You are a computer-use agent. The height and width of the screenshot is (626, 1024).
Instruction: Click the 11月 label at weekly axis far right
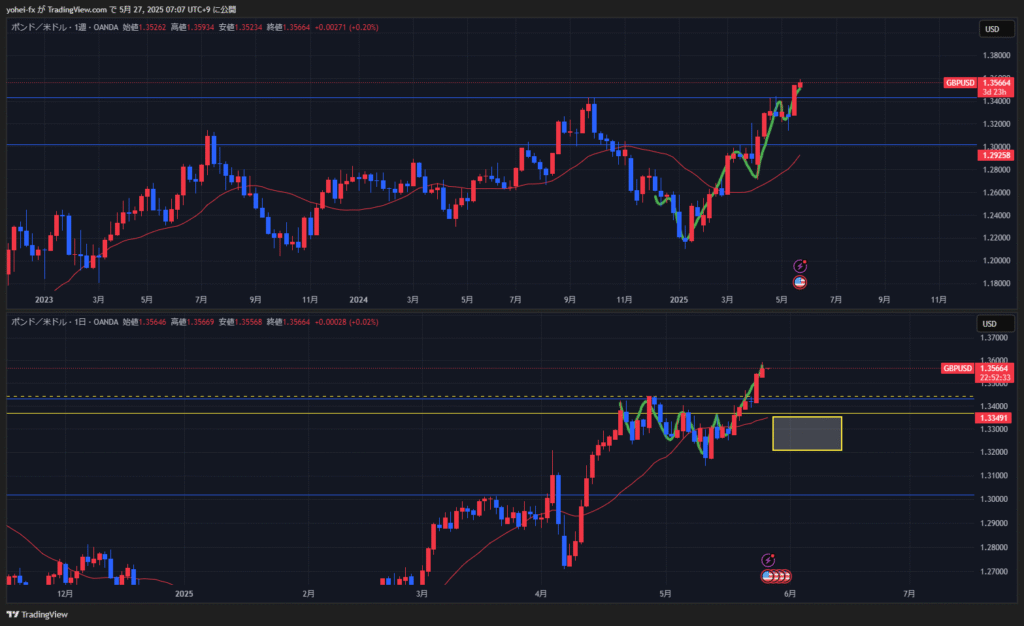(938, 300)
